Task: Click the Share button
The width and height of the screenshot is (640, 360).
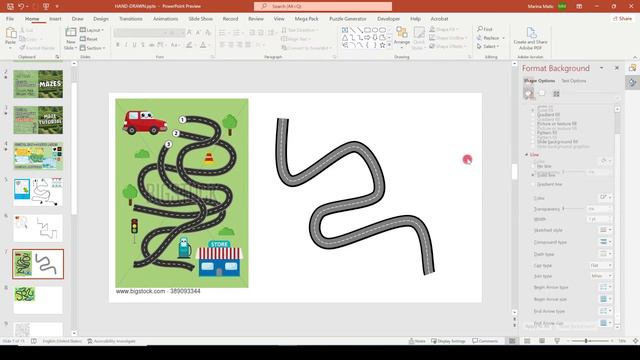Action: pyautogui.click(x=622, y=19)
